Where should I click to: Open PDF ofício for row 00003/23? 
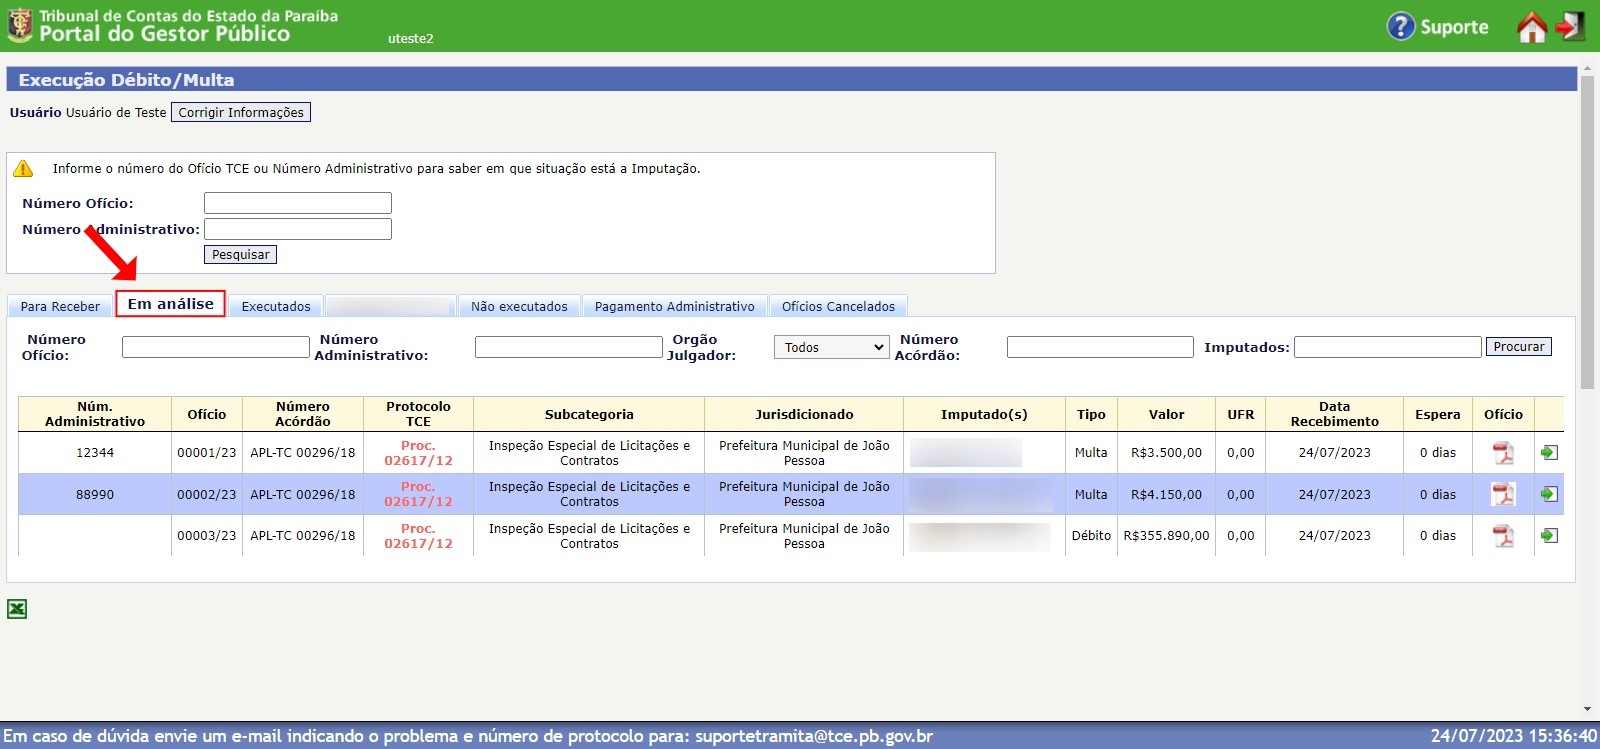pos(1502,536)
